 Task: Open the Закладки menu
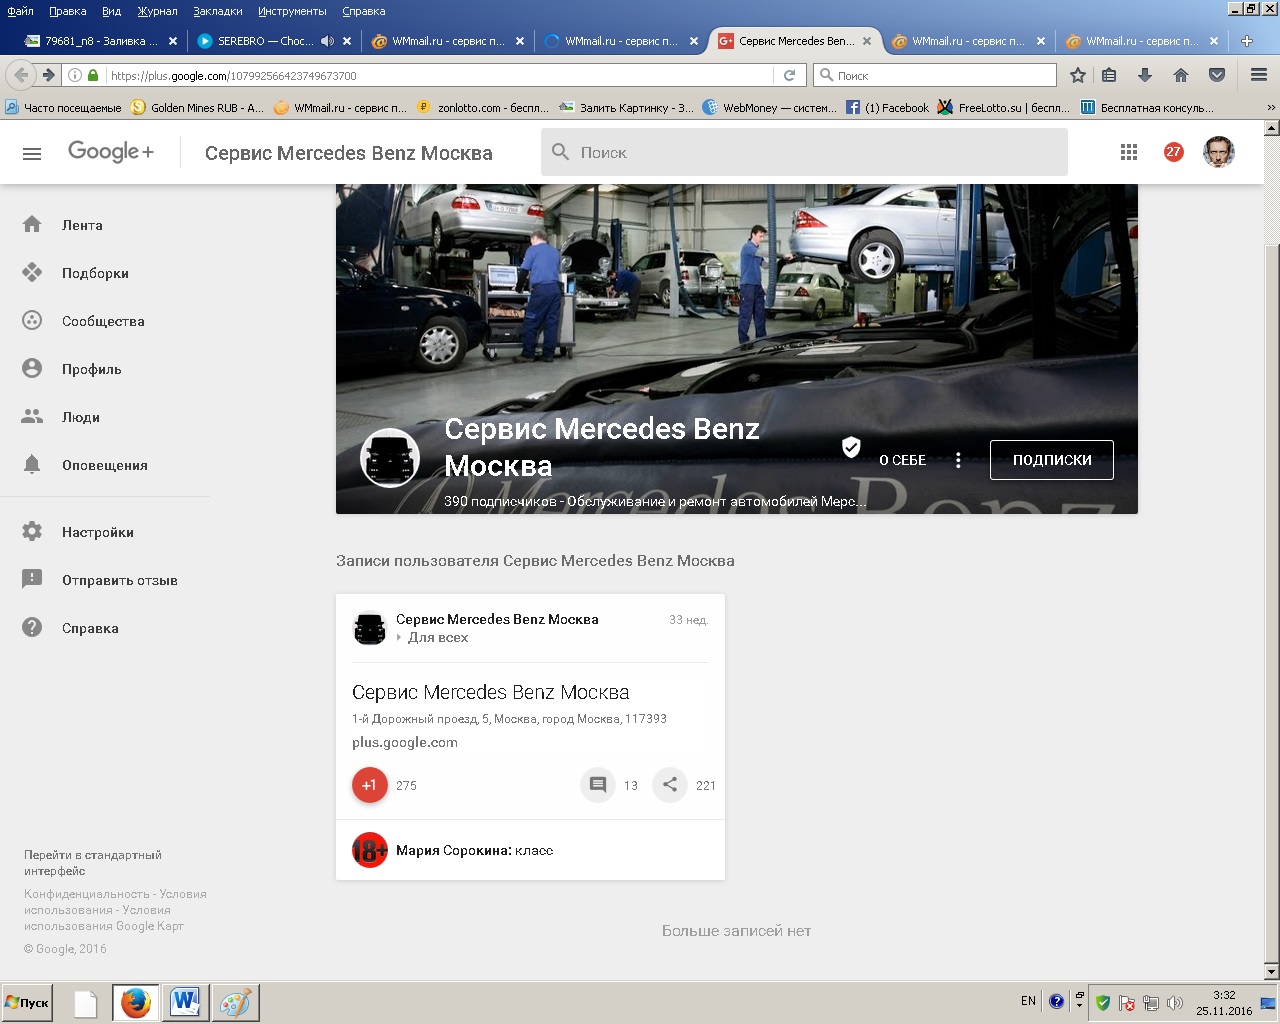(x=218, y=11)
